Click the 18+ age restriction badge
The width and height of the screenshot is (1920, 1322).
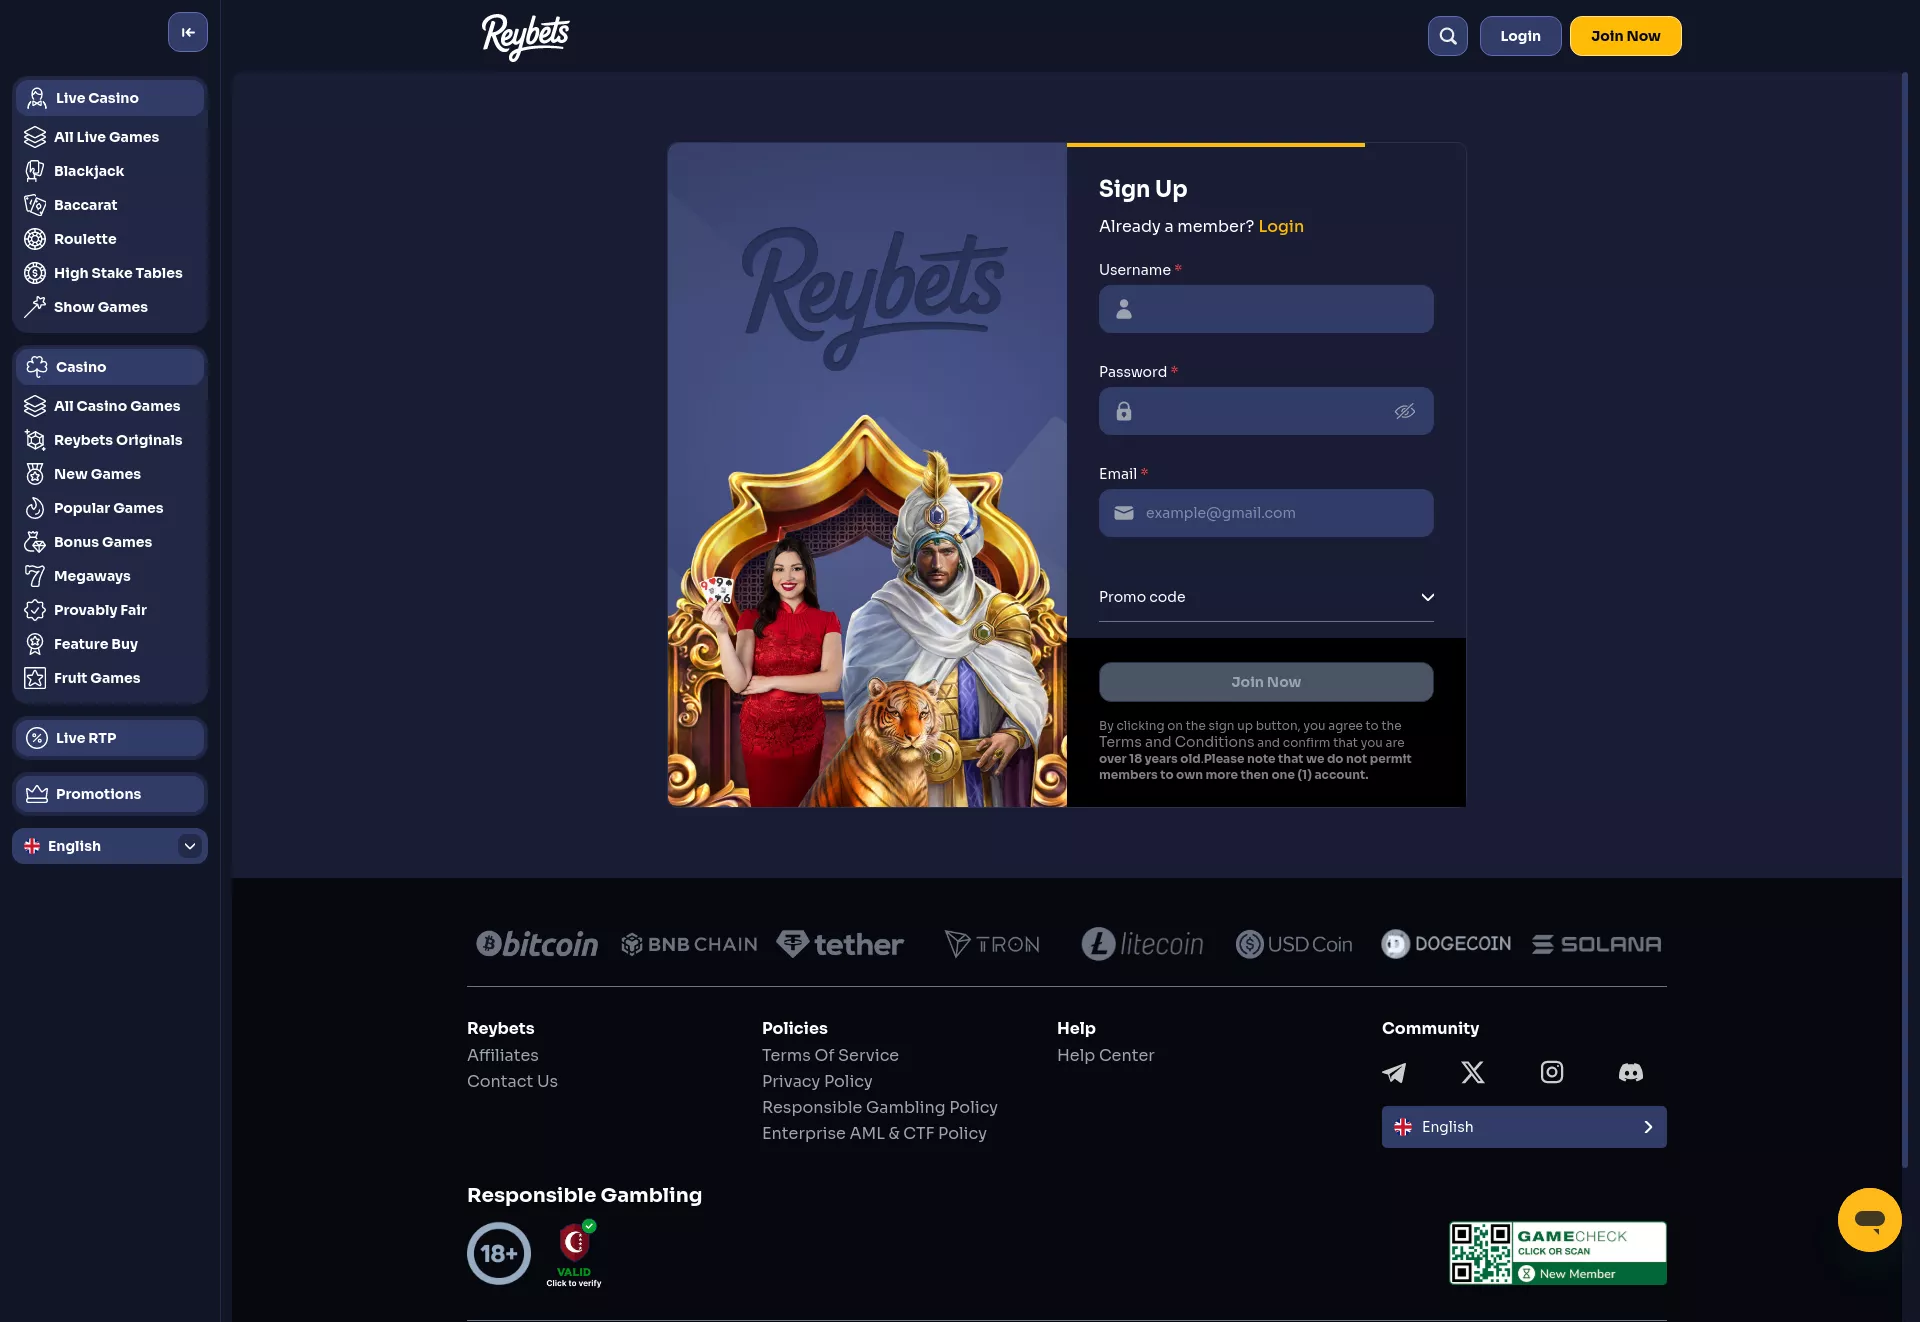point(498,1253)
